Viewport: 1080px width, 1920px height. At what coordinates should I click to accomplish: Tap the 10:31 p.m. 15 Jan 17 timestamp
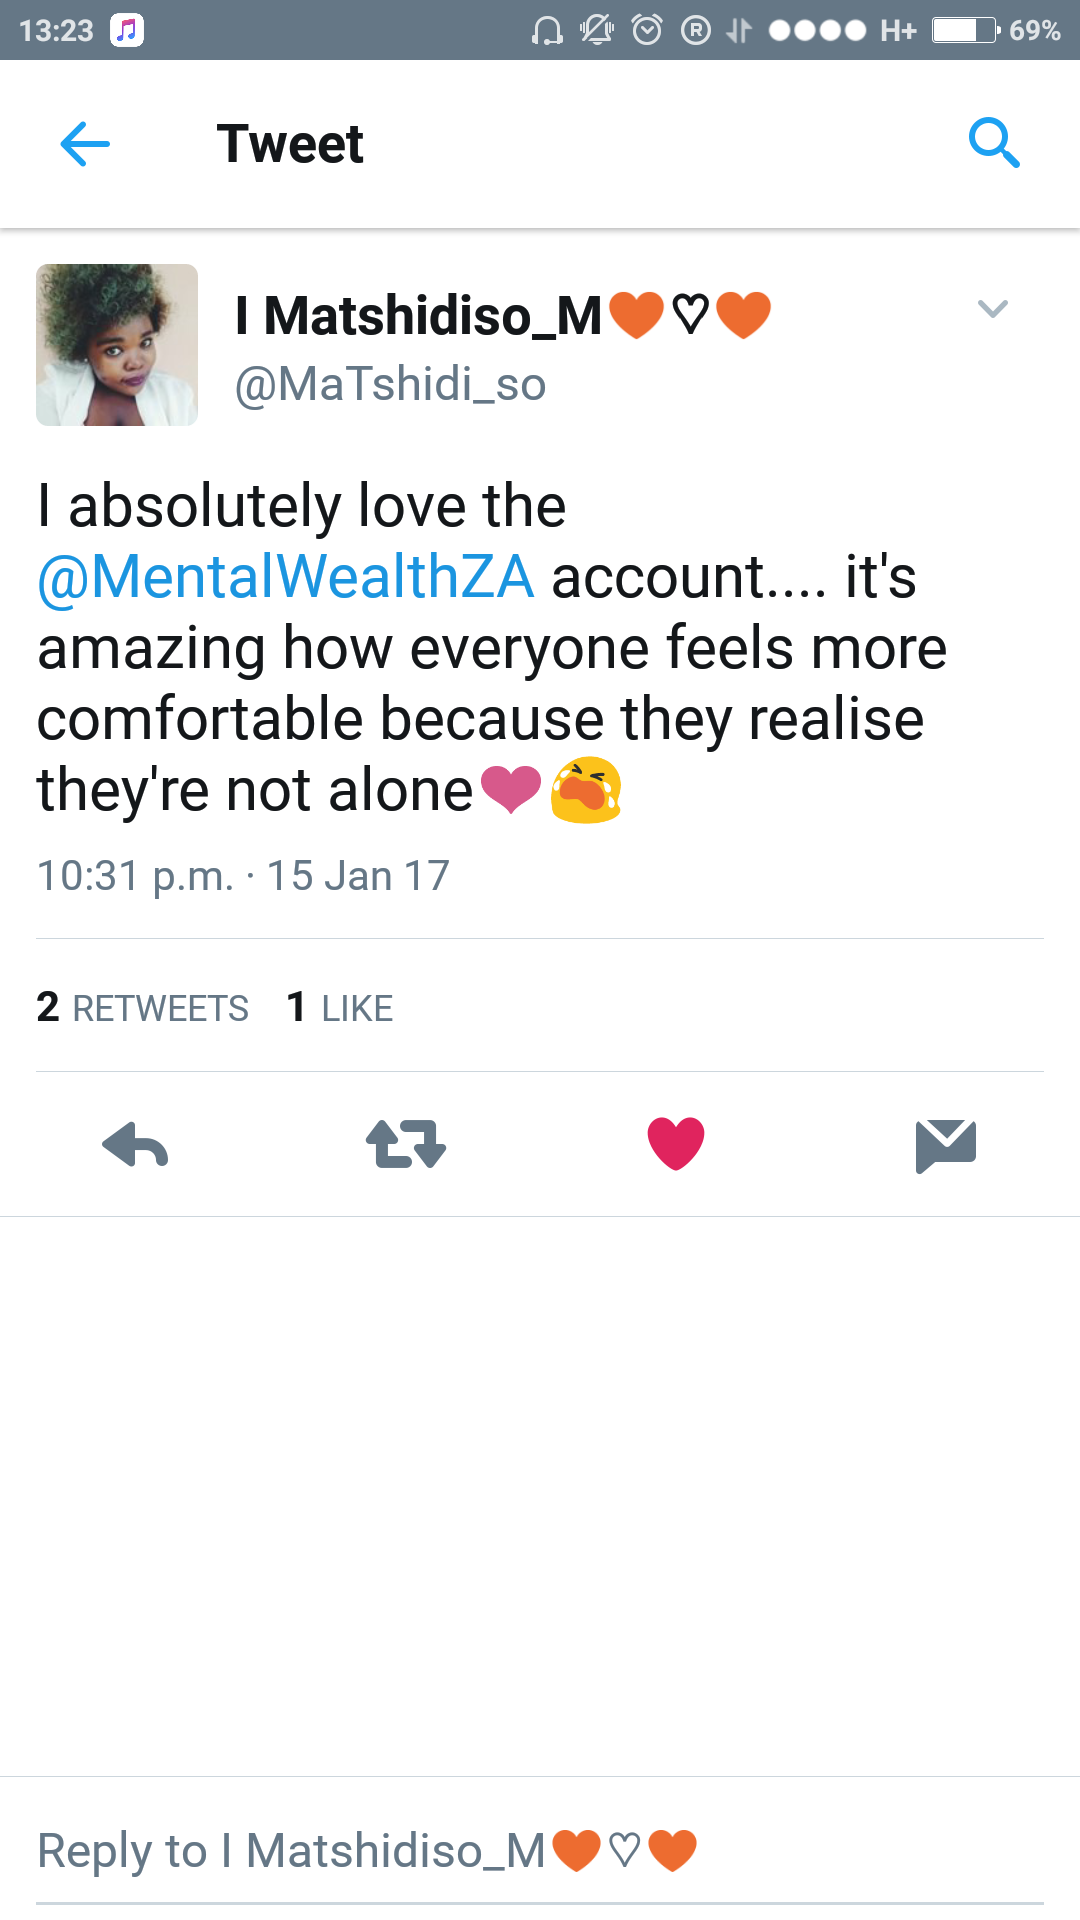(x=243, y=876)
